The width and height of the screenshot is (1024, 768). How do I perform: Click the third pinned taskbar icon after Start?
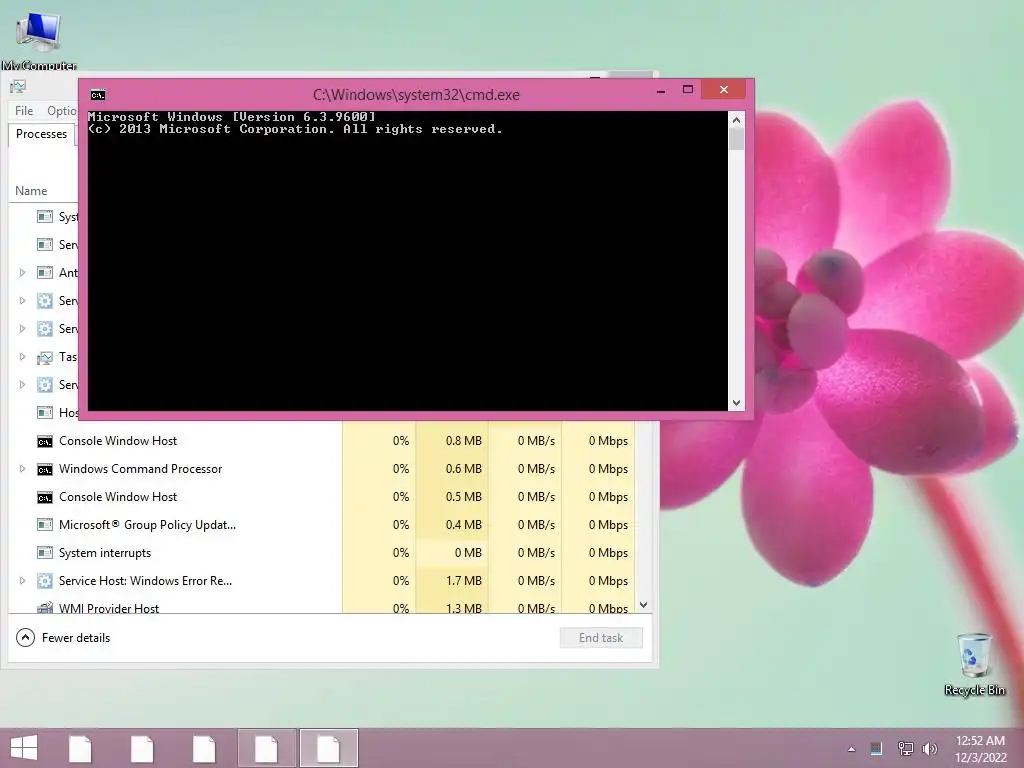coord(204,748)
